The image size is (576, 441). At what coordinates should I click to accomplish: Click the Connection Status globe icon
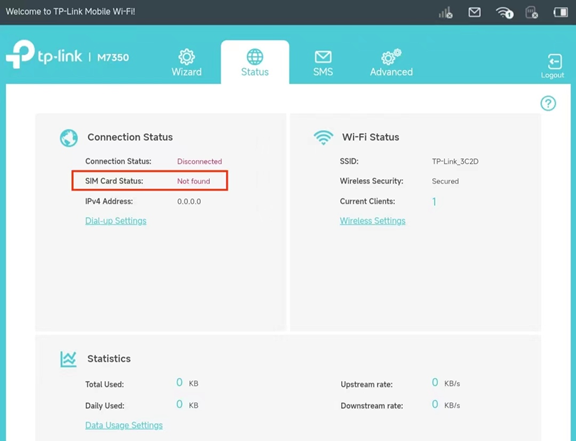(x=69, y=138)
